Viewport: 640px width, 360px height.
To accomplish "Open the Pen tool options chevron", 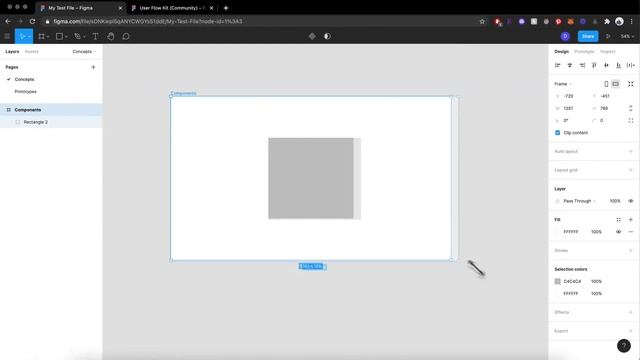I will point(84,37).
